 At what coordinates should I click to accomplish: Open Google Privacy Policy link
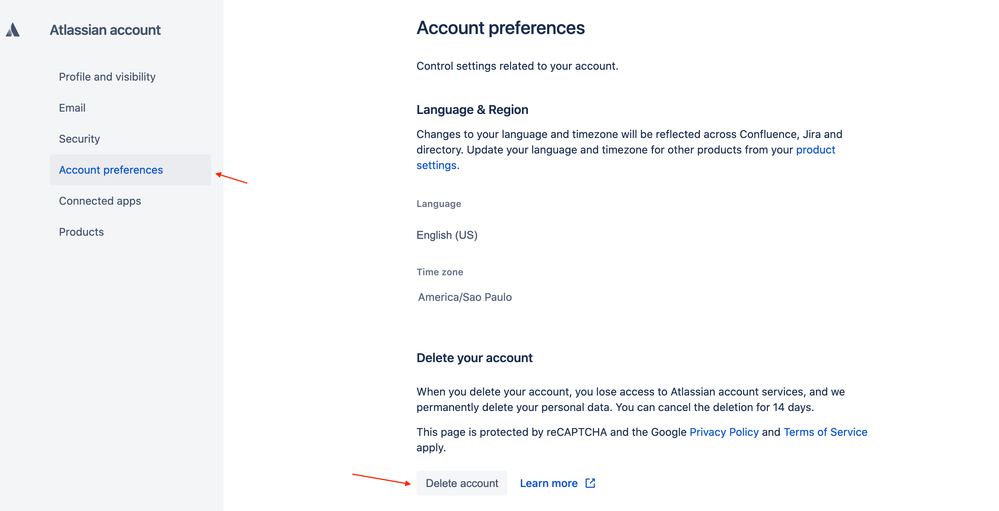click(723, 432)
